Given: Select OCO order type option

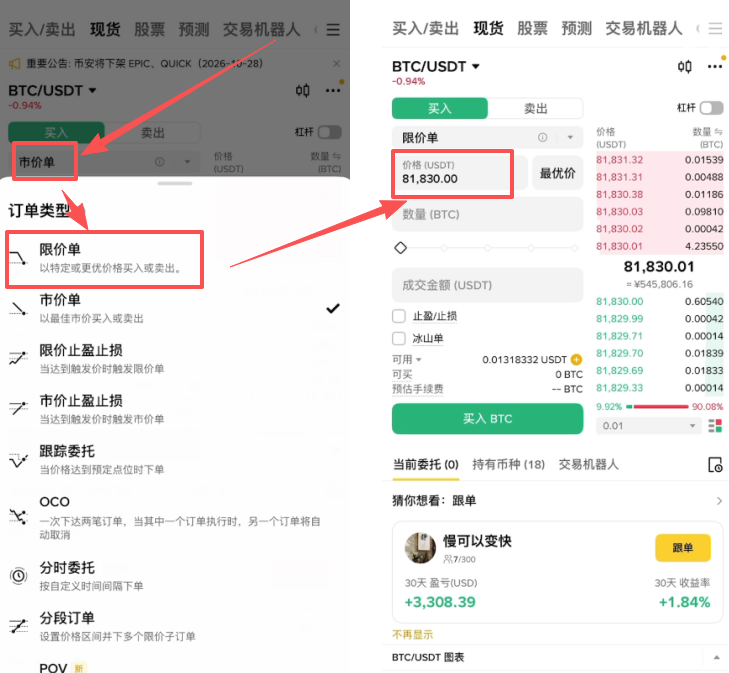Looking at the screenshot, I should (174, 517).
